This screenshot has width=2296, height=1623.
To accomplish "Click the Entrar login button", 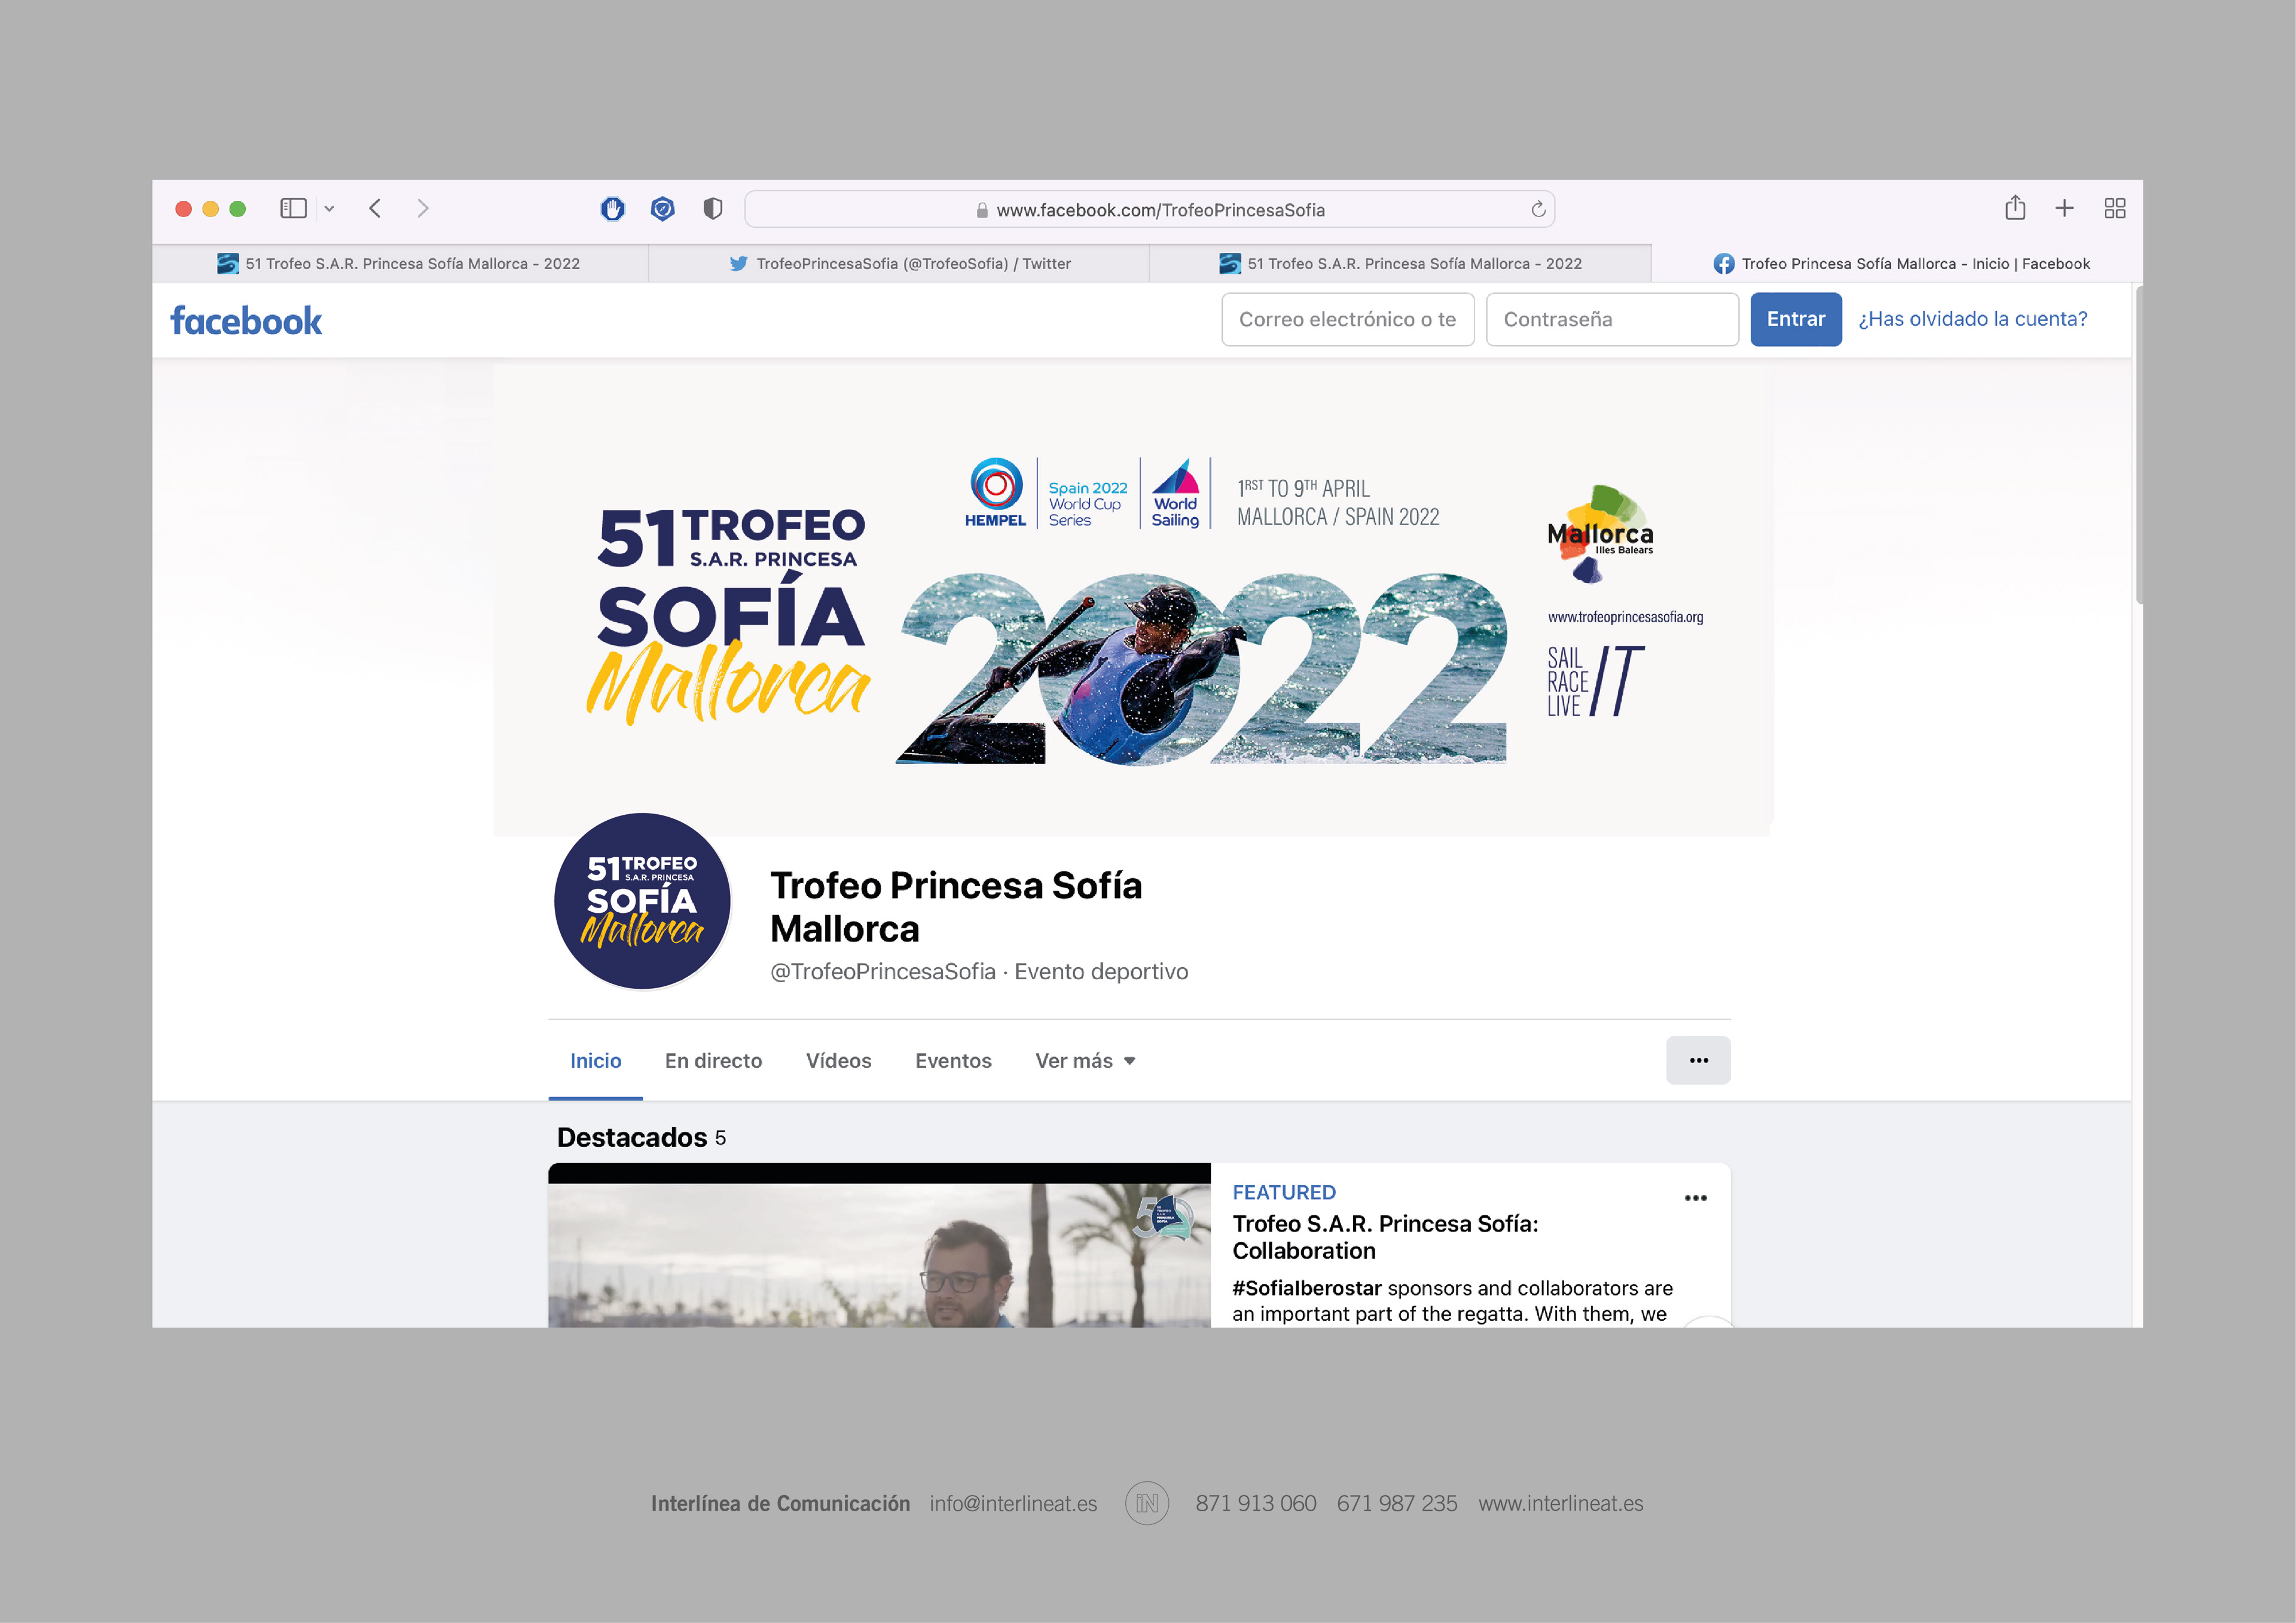I will (x=1795, y=319).
